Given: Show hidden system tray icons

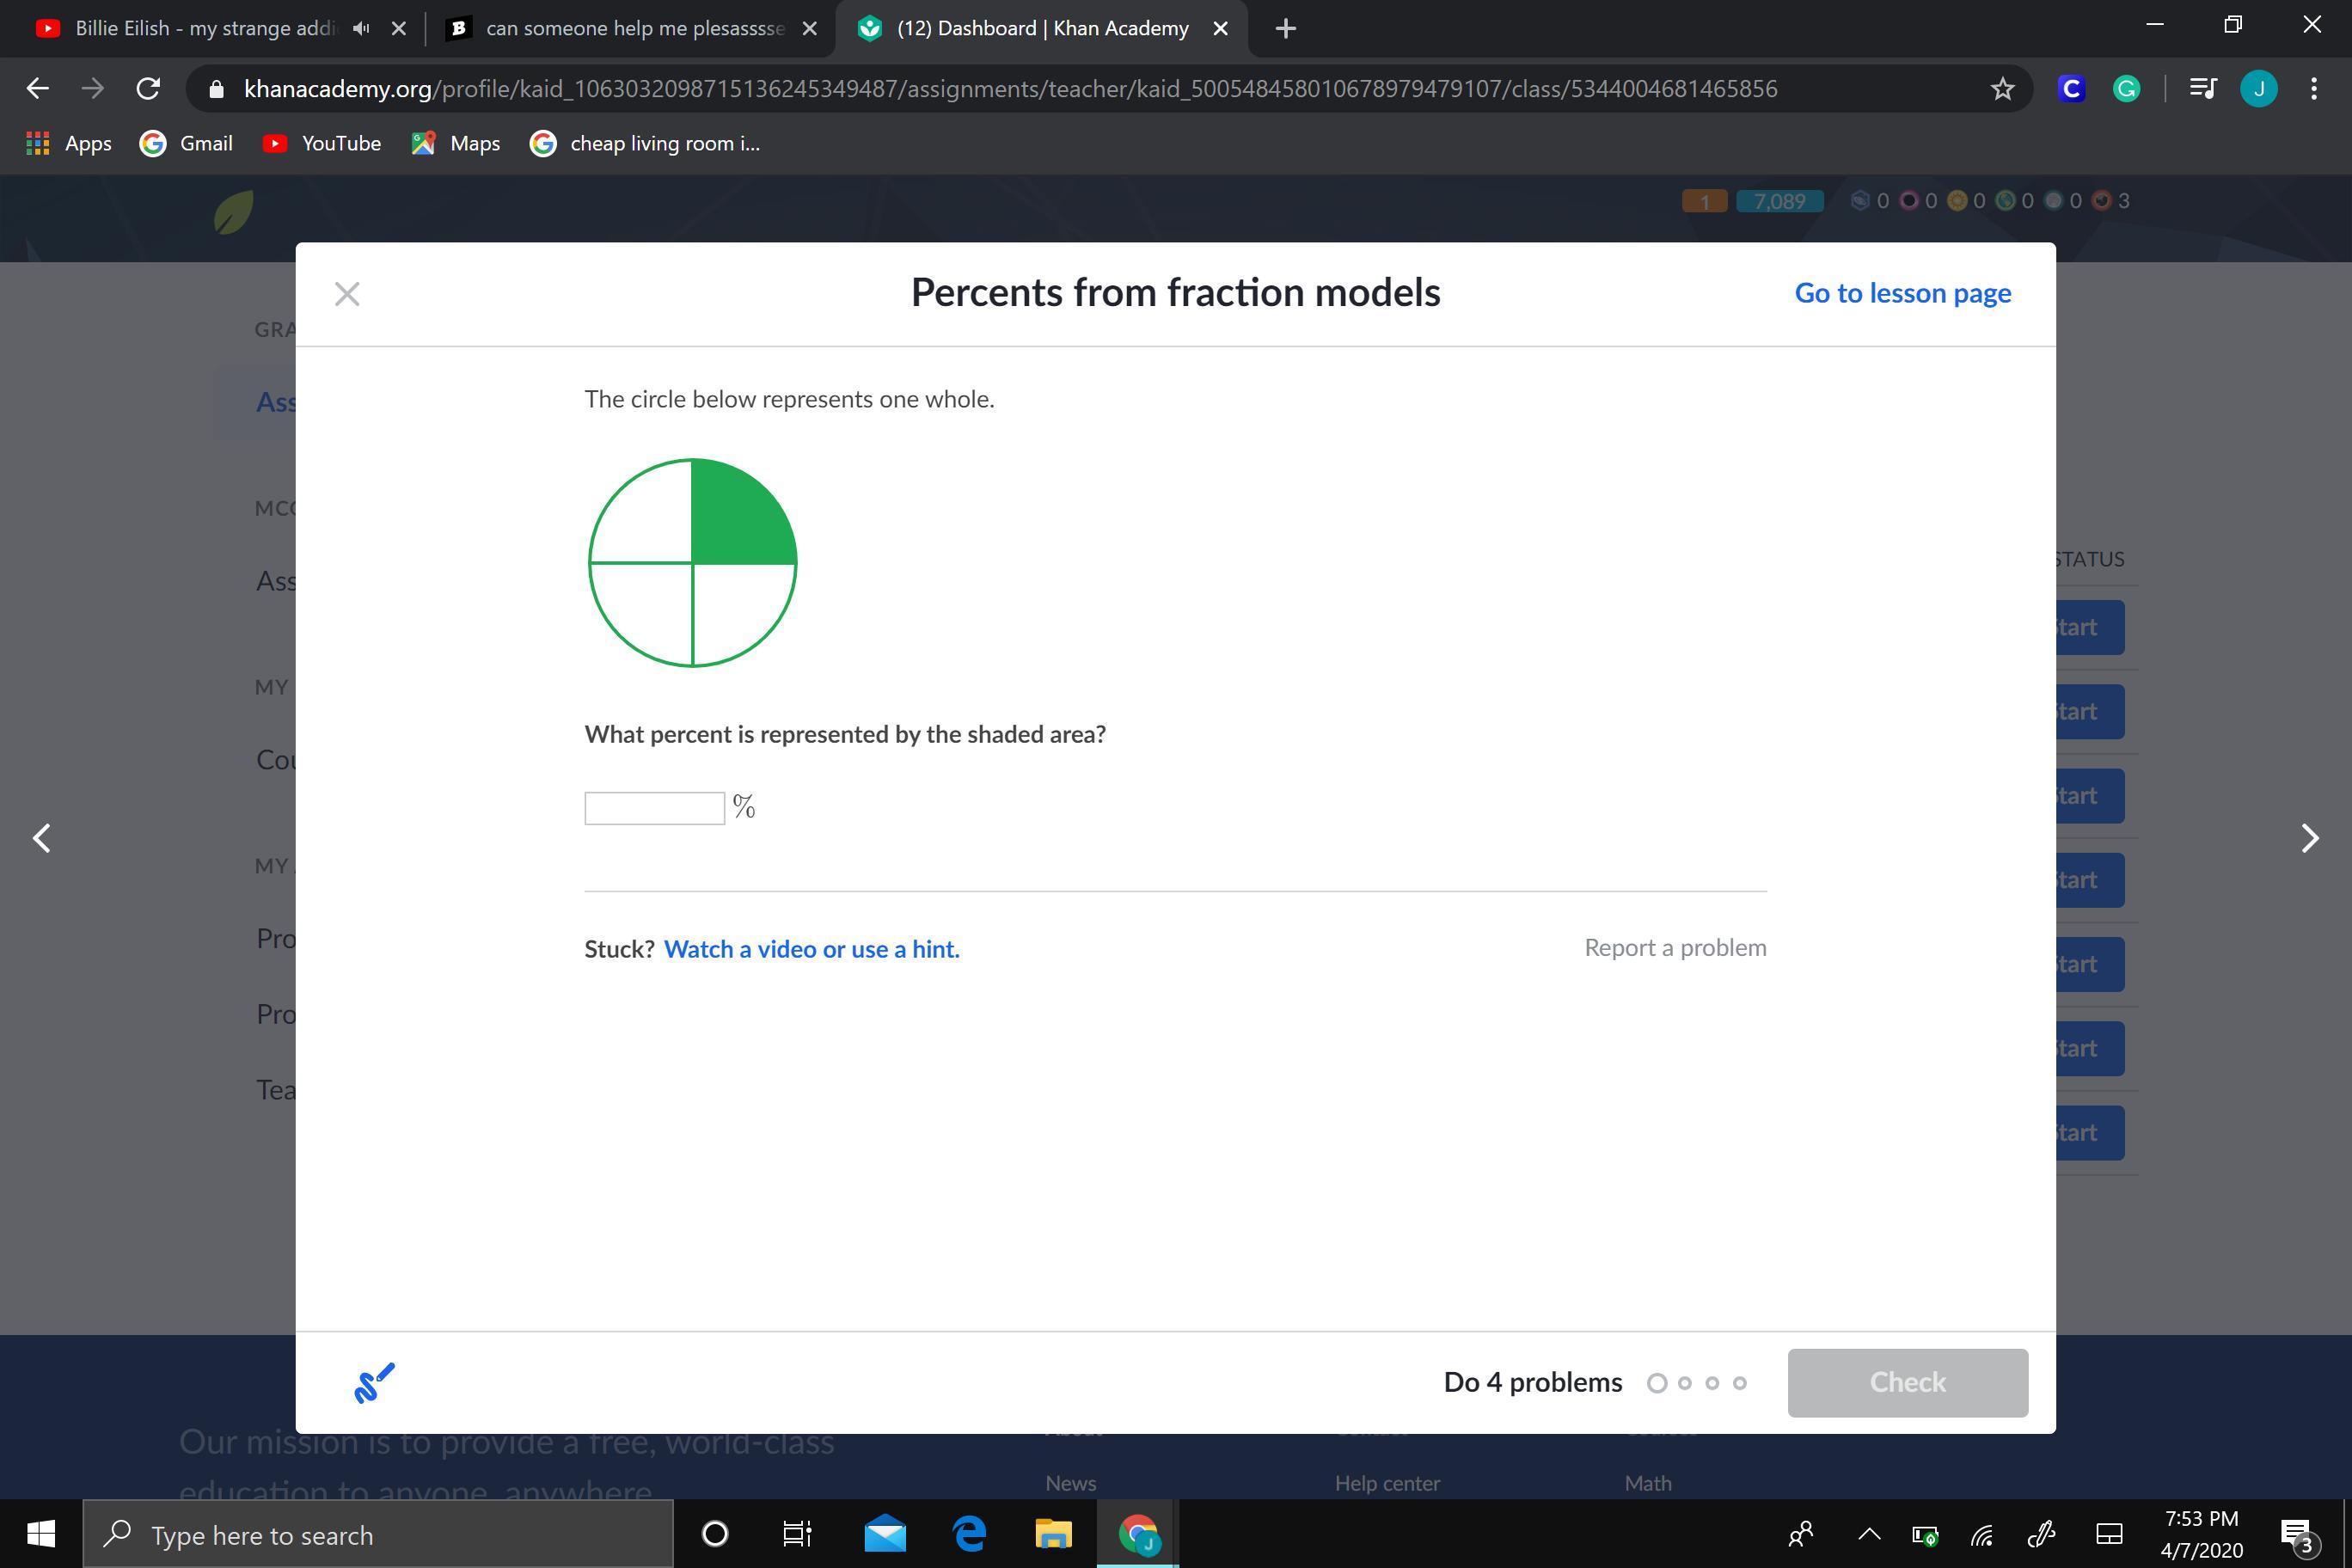Looking at the screenshot, I should 1868,1534.
